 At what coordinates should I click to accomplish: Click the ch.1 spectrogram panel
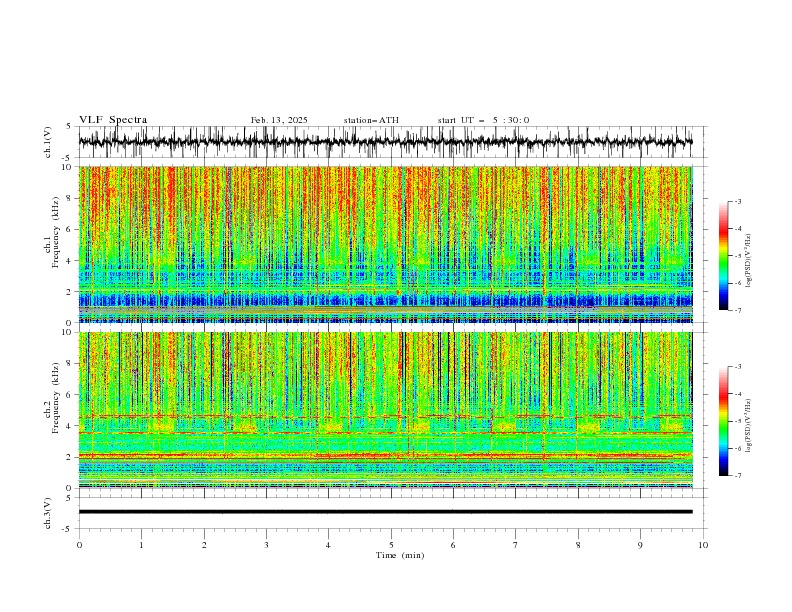click(386, 244)
